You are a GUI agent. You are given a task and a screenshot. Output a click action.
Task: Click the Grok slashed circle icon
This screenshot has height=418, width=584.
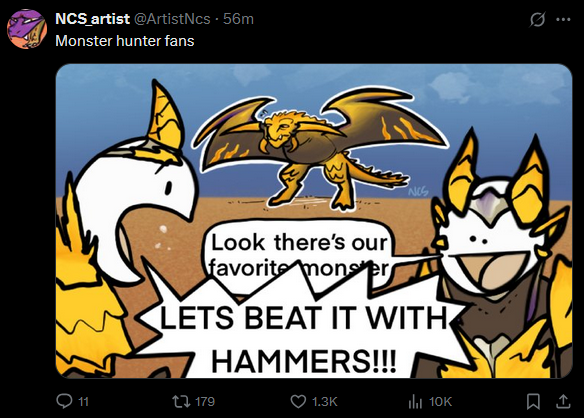537,19
